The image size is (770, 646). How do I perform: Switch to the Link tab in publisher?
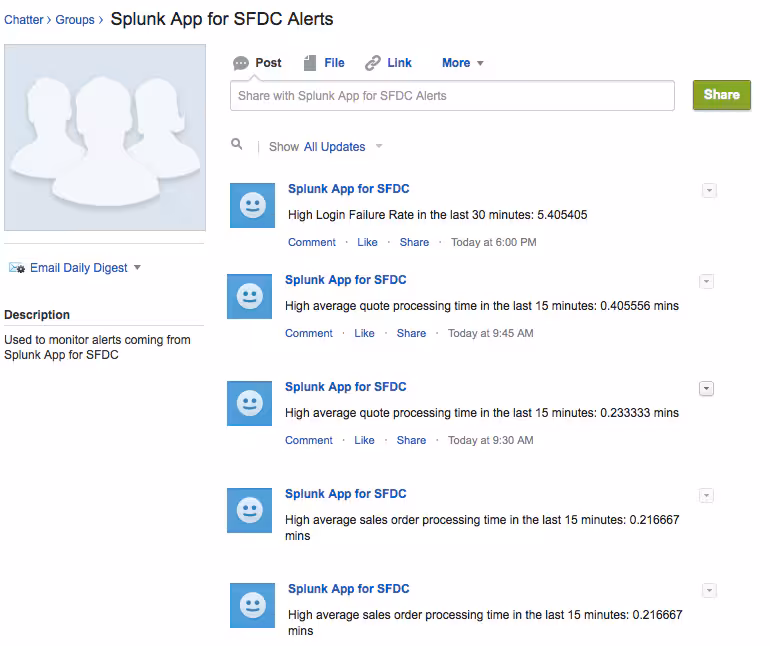[399, 63]
